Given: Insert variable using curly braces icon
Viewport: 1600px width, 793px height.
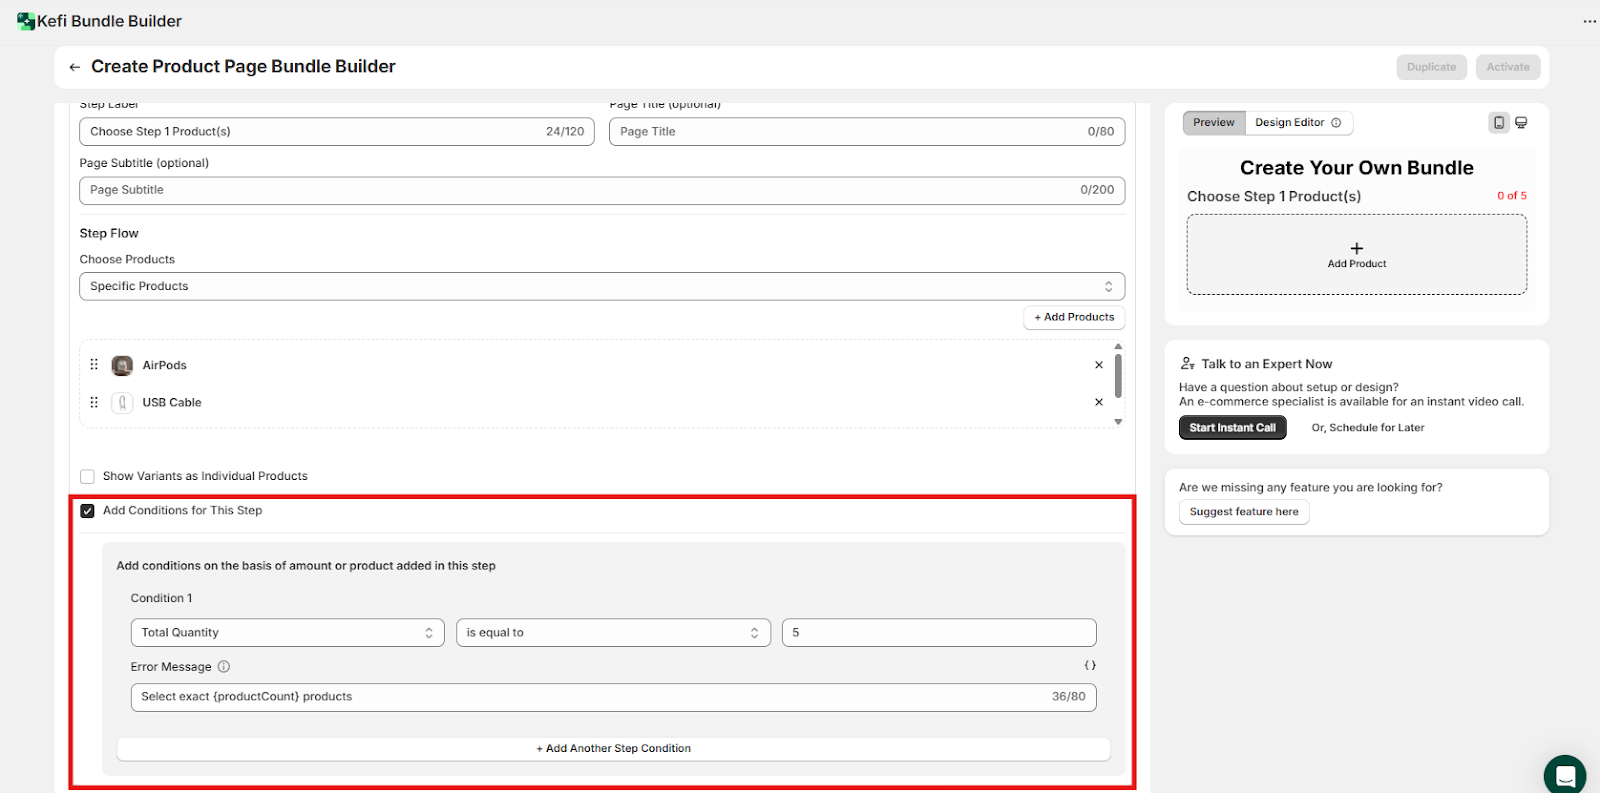Looking at the screenshot, I should [1089, 666].
